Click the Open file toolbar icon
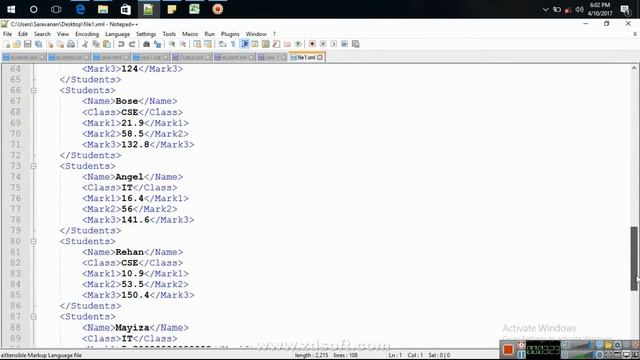The height and width of the screenshot is (360, 640). click(x=17, y=44)
